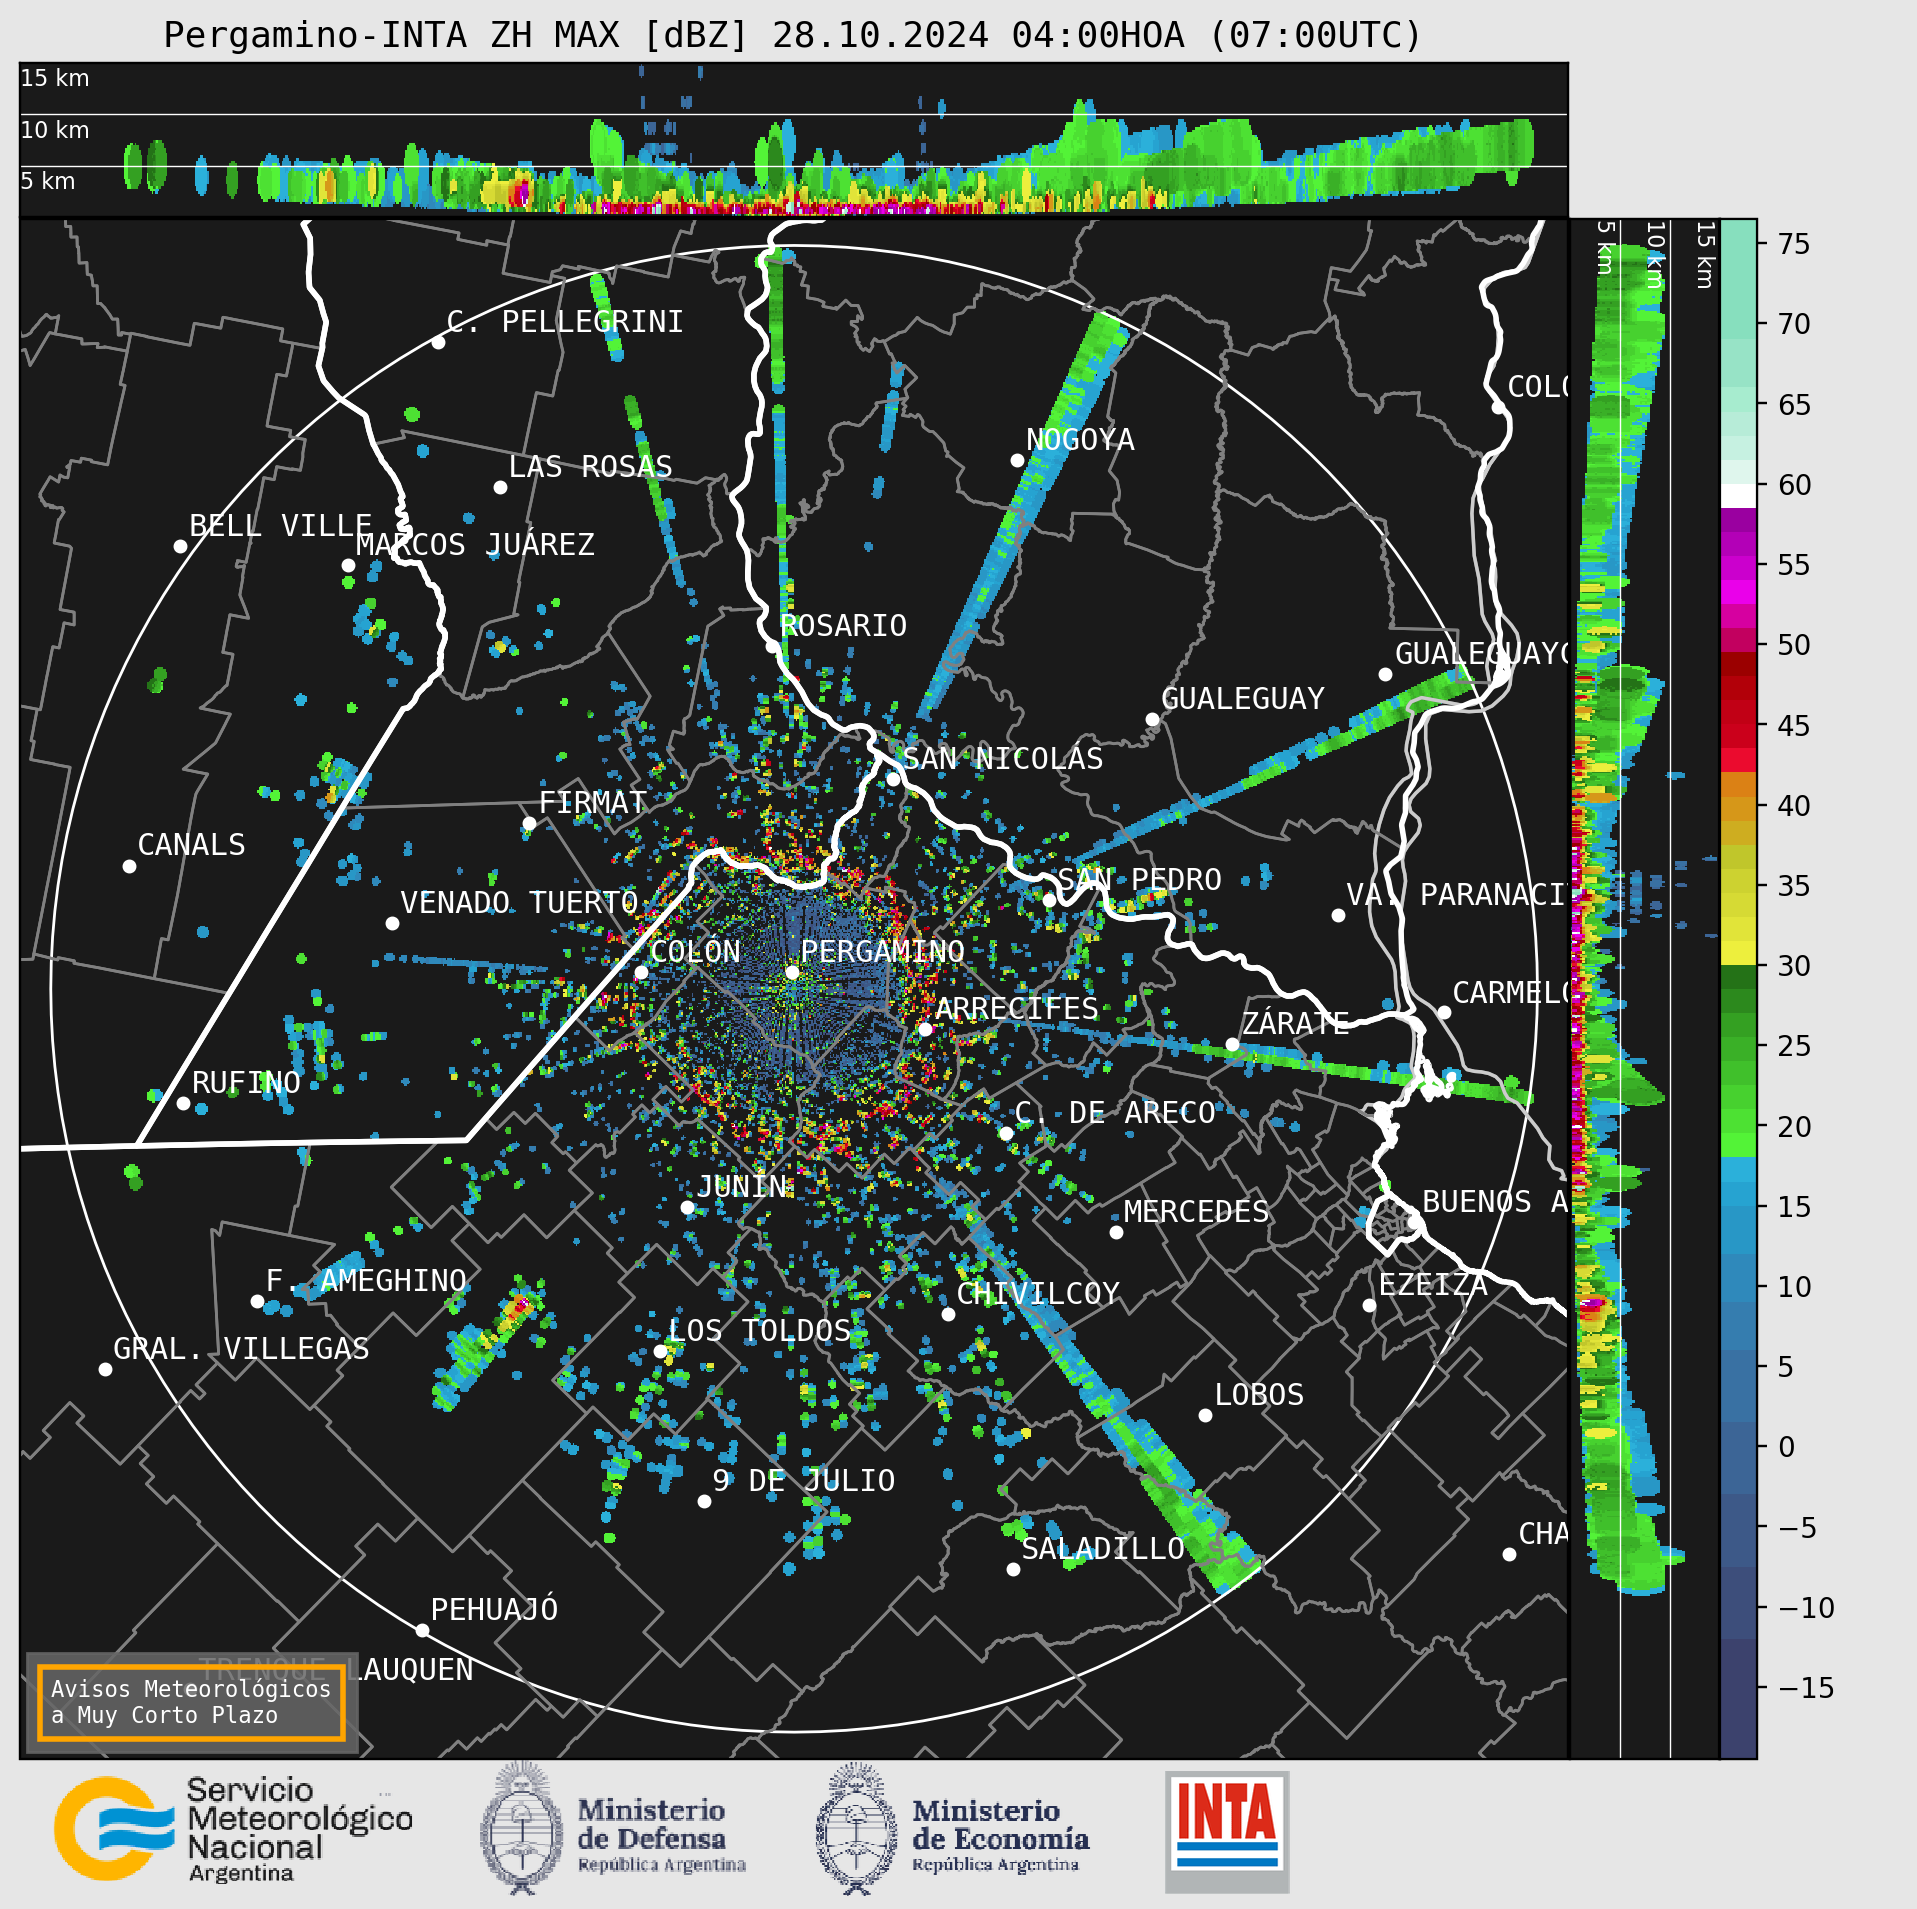1917x1909 pixels.
Task: Click the C. PELLEGRINI label
Action: tap(565, 322)
